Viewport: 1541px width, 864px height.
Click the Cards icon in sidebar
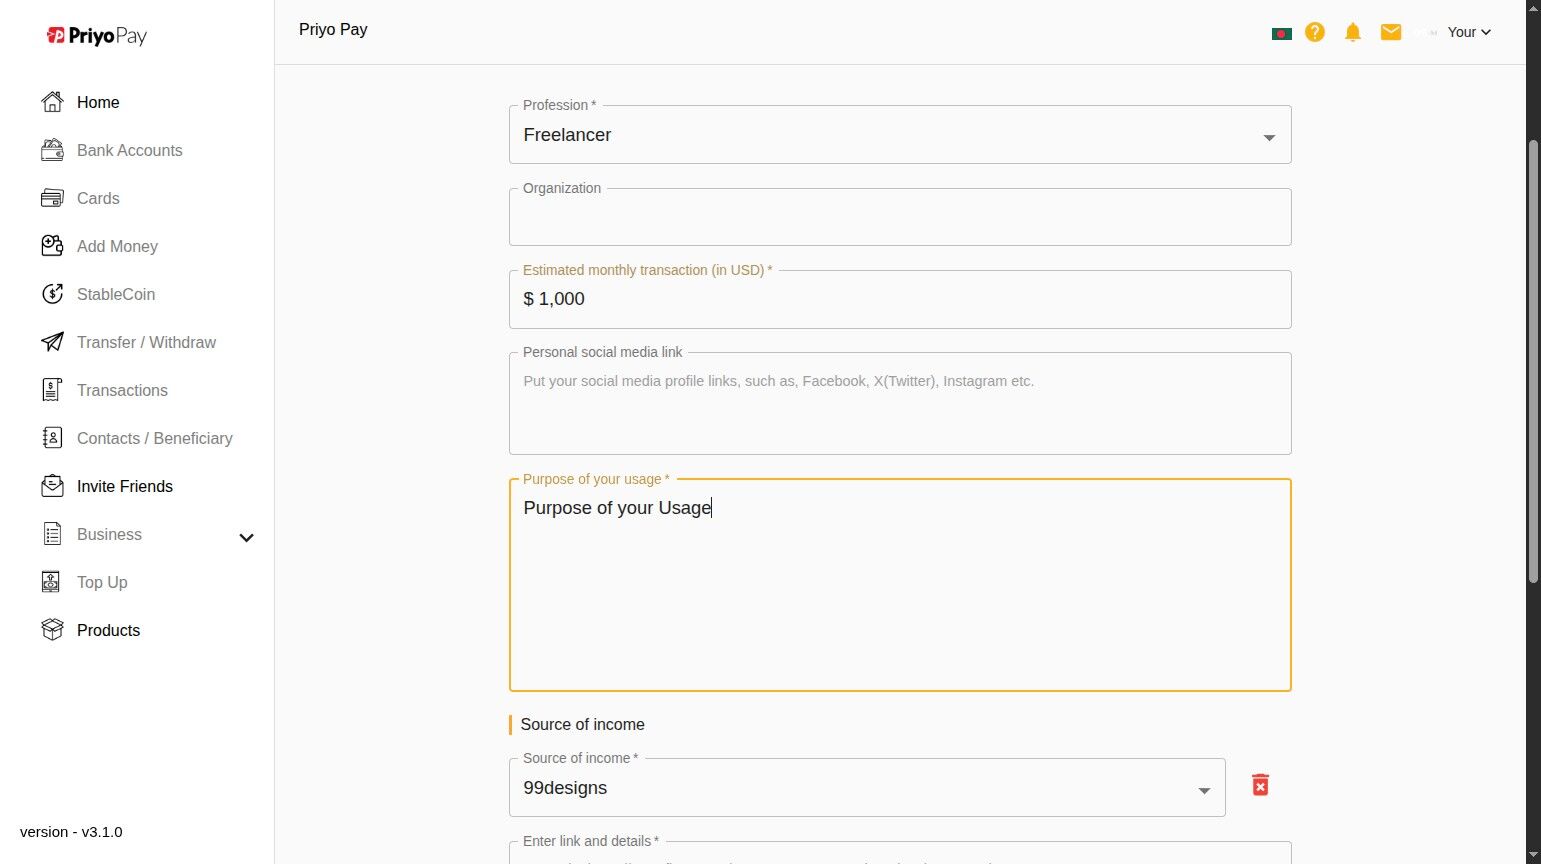coord(52,198)
